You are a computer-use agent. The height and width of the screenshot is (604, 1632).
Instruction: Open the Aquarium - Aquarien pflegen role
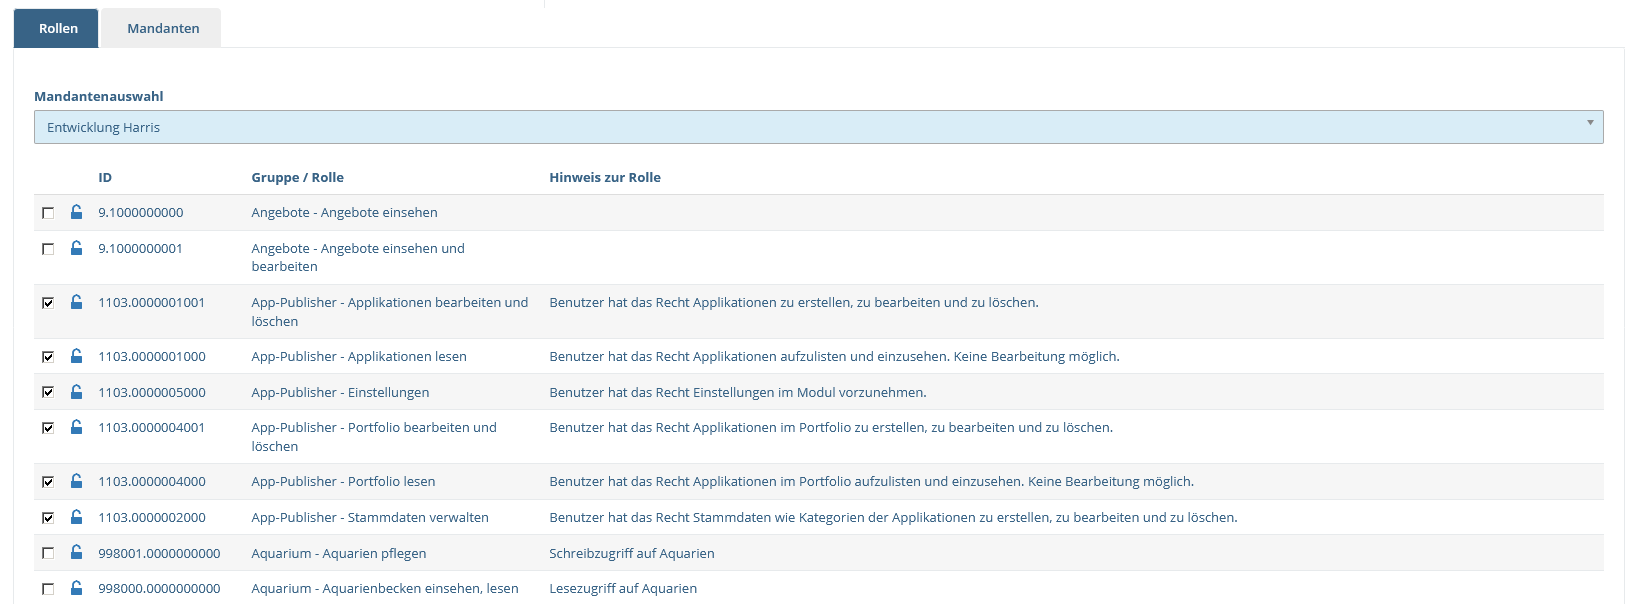339,553
